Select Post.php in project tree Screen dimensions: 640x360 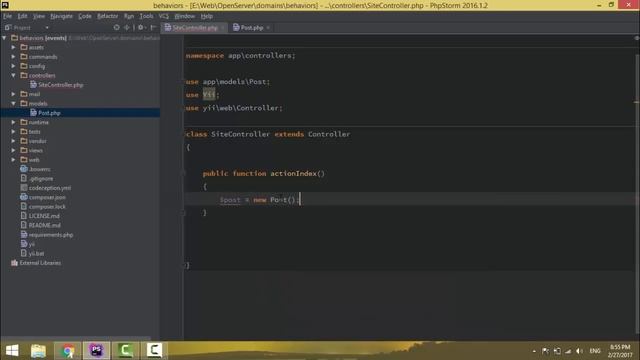(x=49, y=113)
